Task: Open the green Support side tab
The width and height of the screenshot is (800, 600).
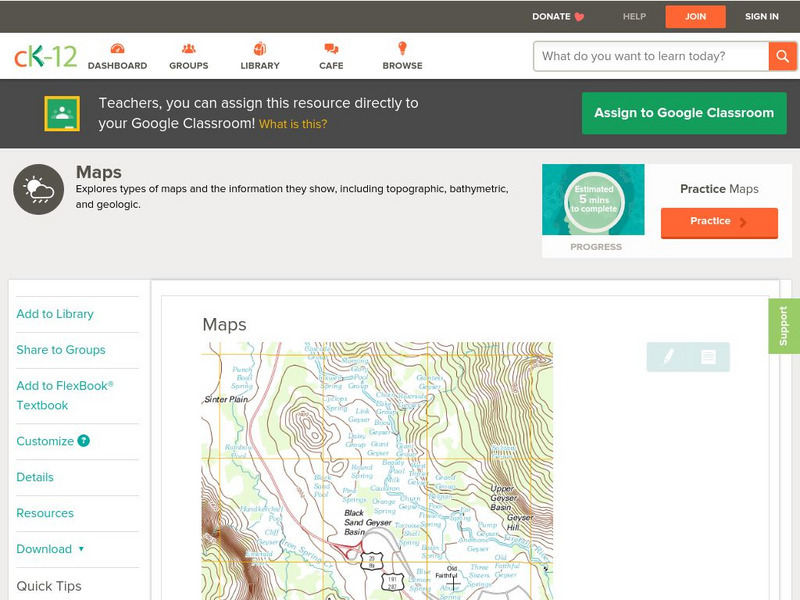Action: [783, 326]
